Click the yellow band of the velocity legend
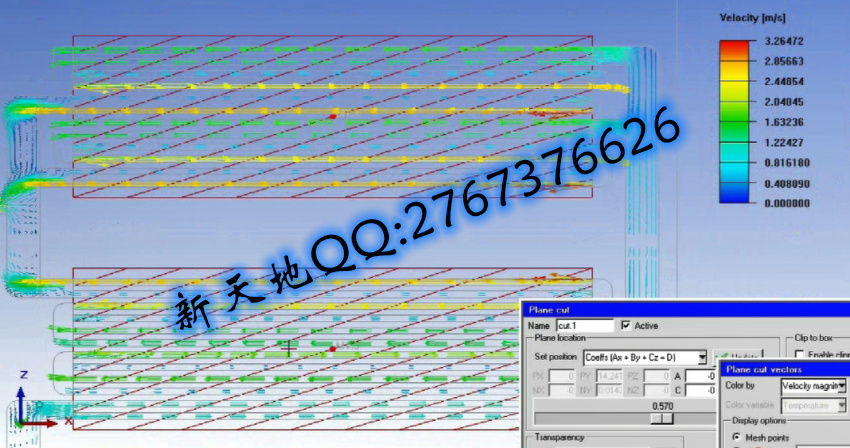The image size is (850, 448). click(734, 91)
